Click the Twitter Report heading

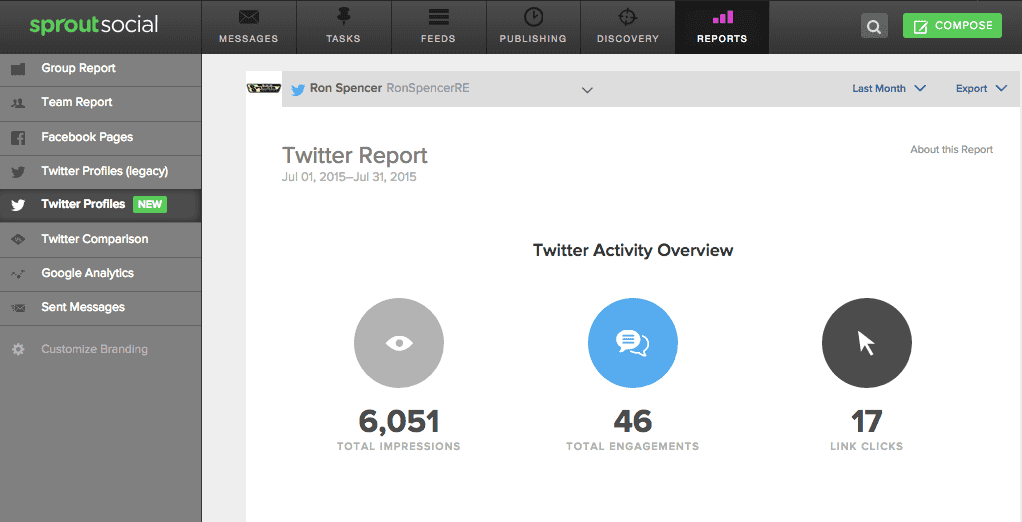tap(355, 156)
